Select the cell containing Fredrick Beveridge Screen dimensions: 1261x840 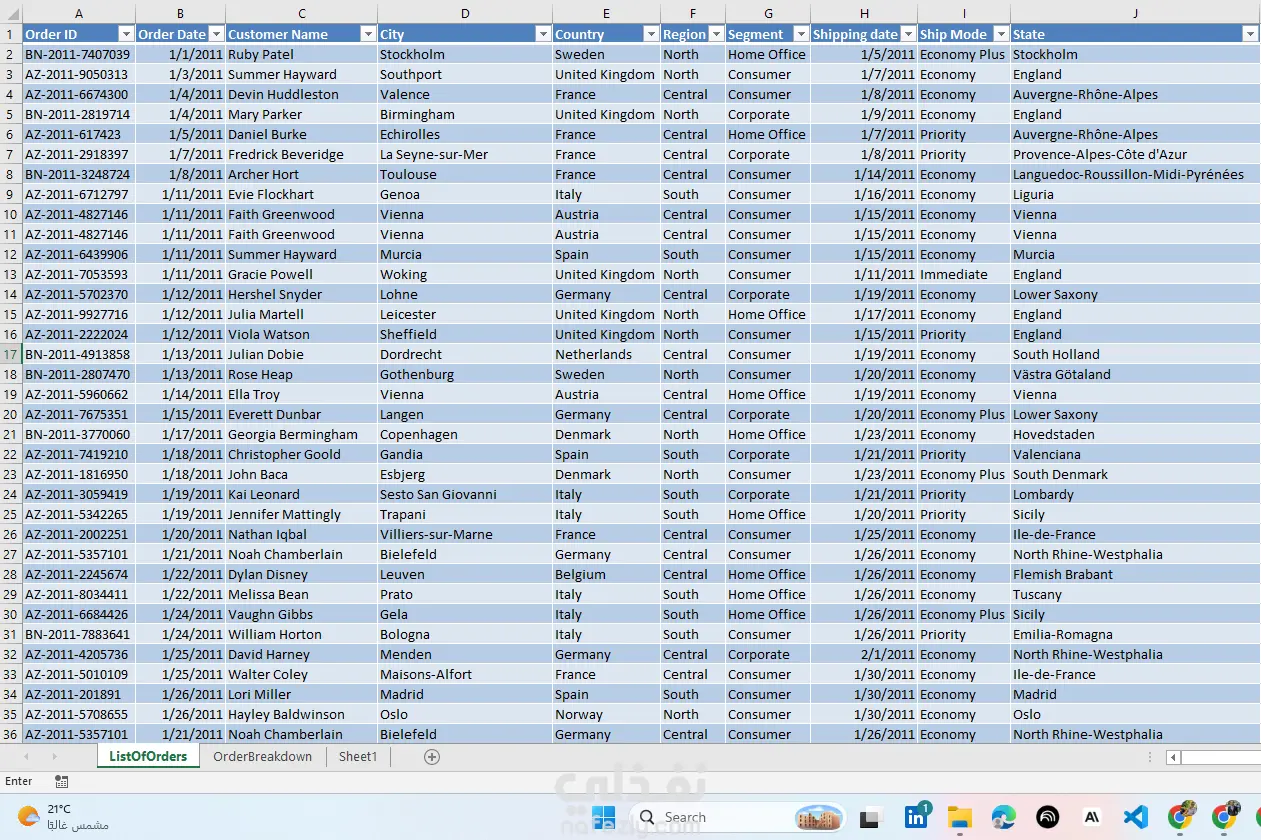(301, 154)
